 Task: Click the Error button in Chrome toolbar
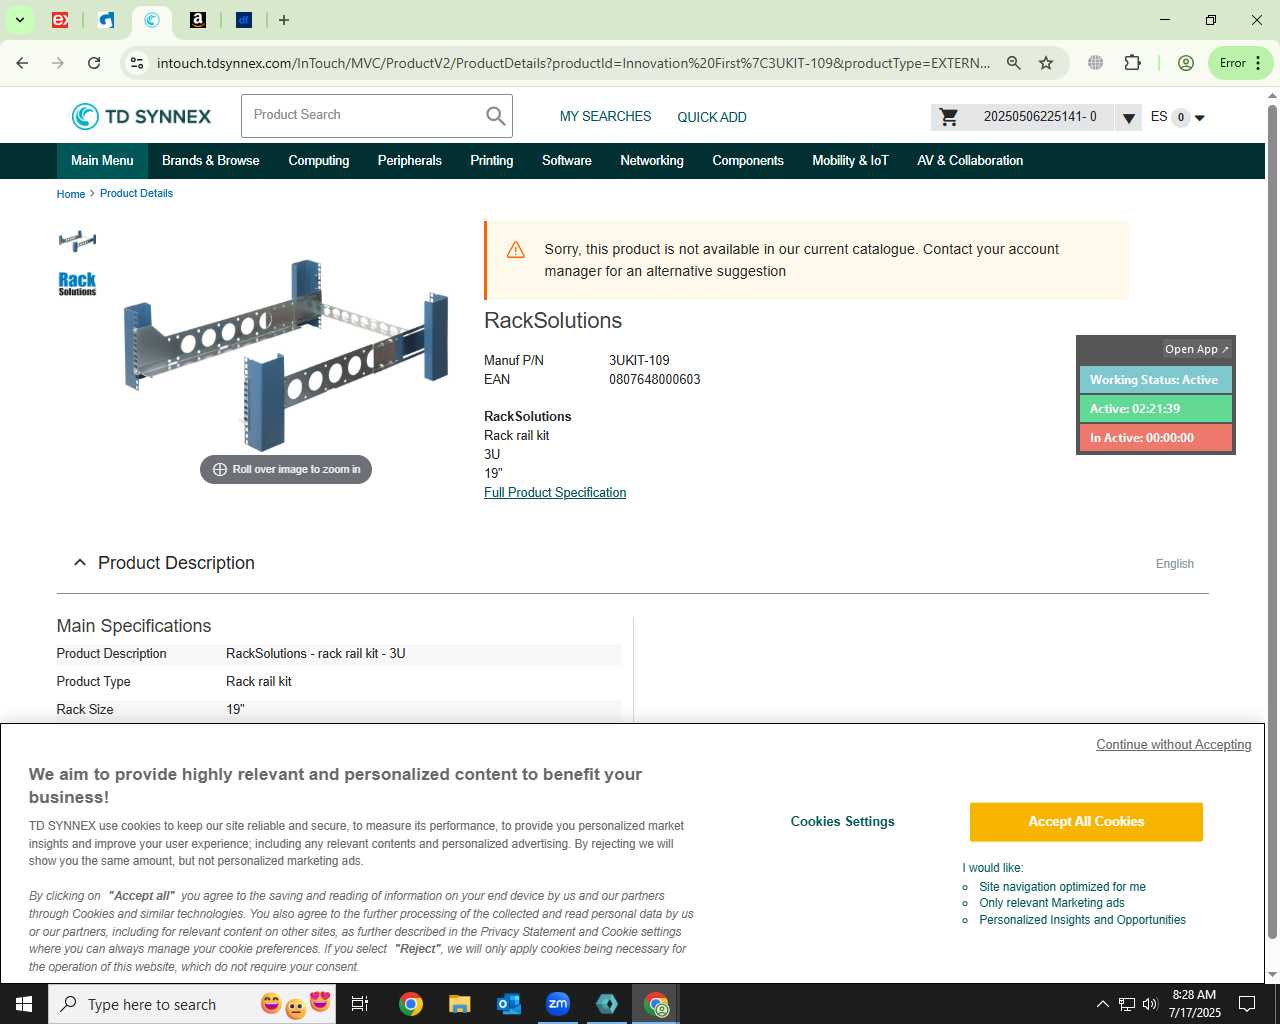pyautogui.click(x=1241, y=63)
